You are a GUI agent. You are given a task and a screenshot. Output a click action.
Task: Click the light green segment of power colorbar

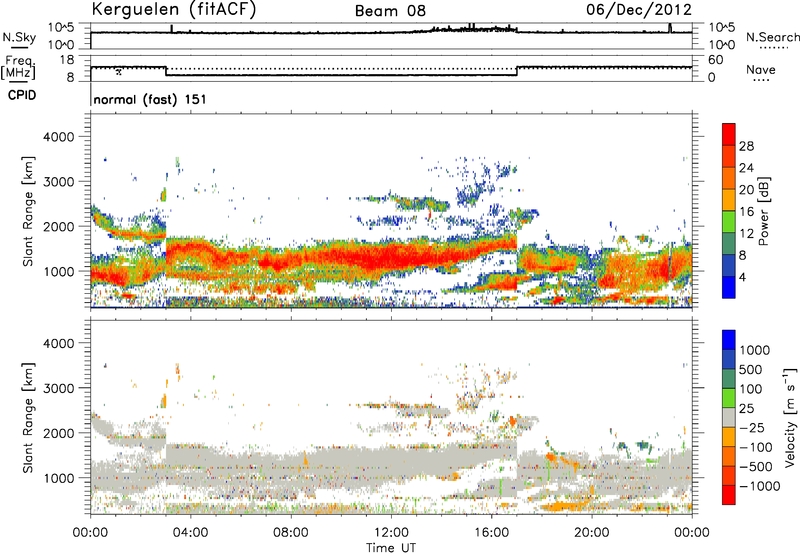(x=729, y=222)
